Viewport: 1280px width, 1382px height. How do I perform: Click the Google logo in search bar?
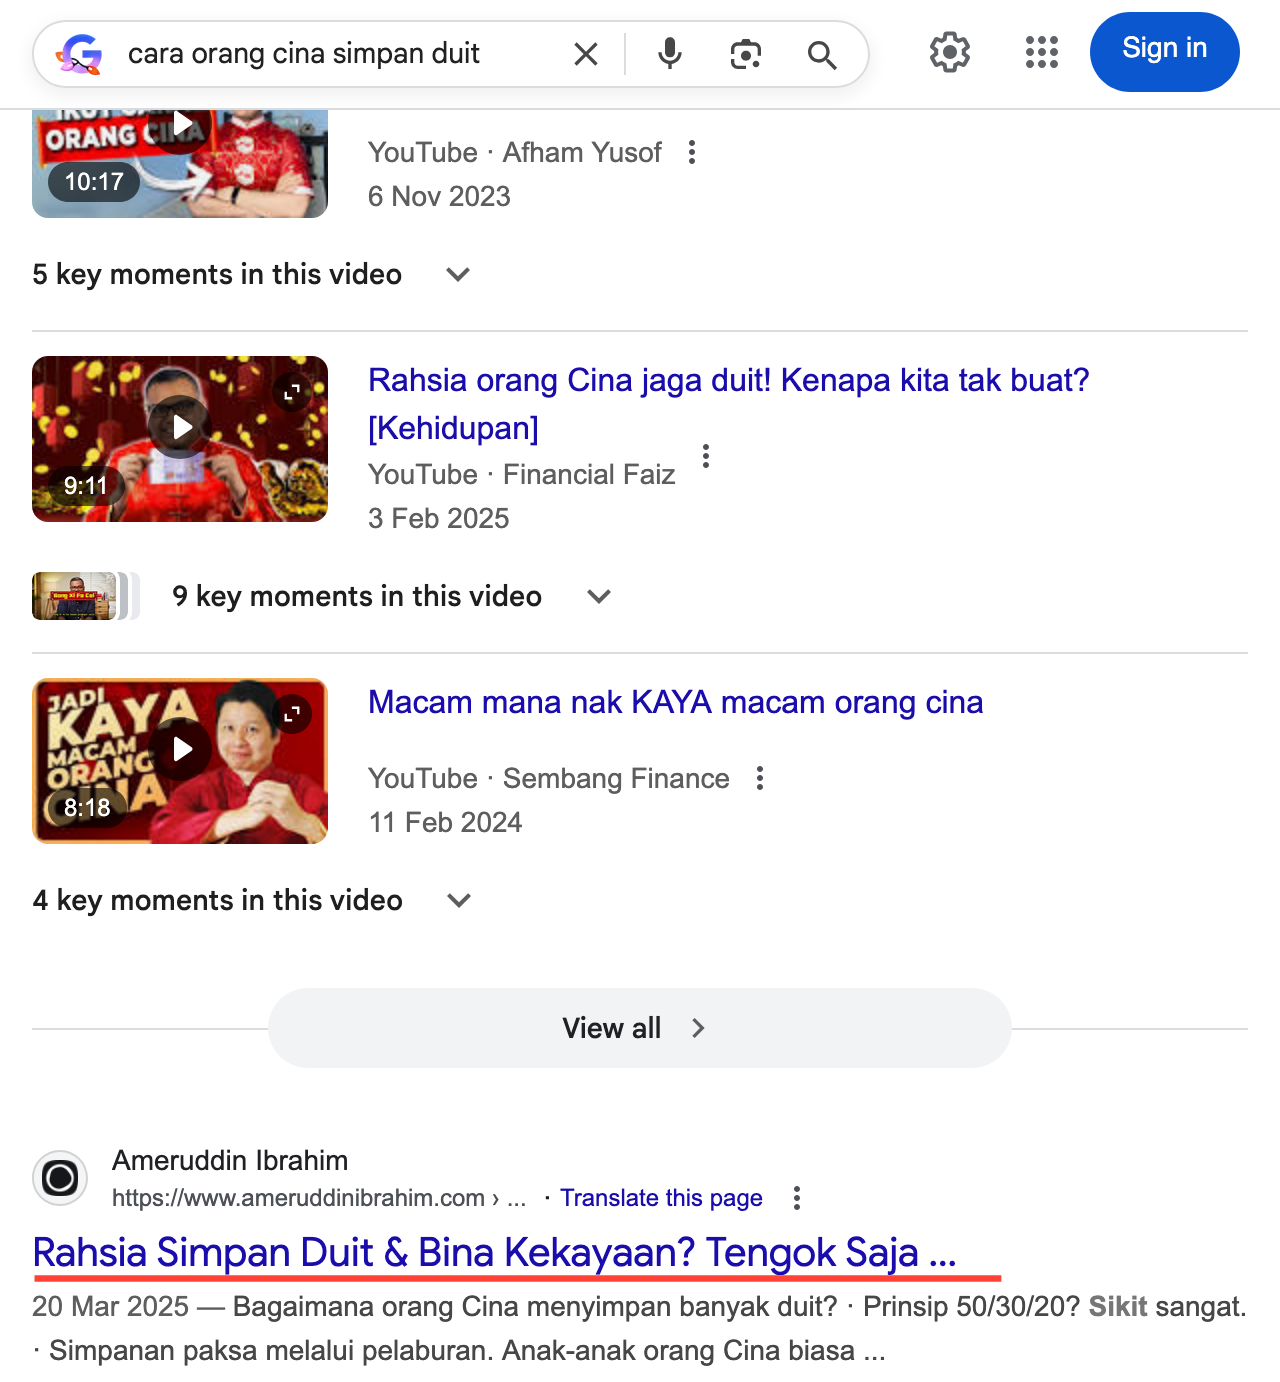[x=80, y=54]
